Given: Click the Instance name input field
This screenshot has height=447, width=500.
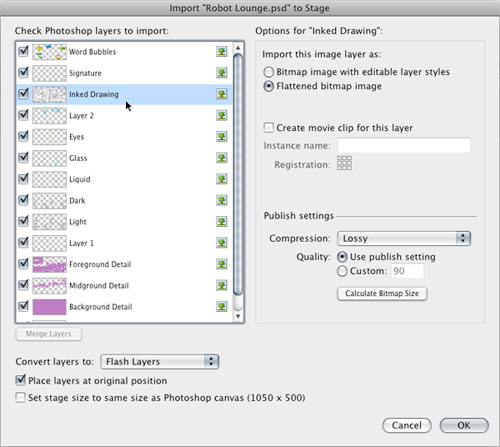Looking at the screenshot, I should pyautogui.click(x=404, y=146).
